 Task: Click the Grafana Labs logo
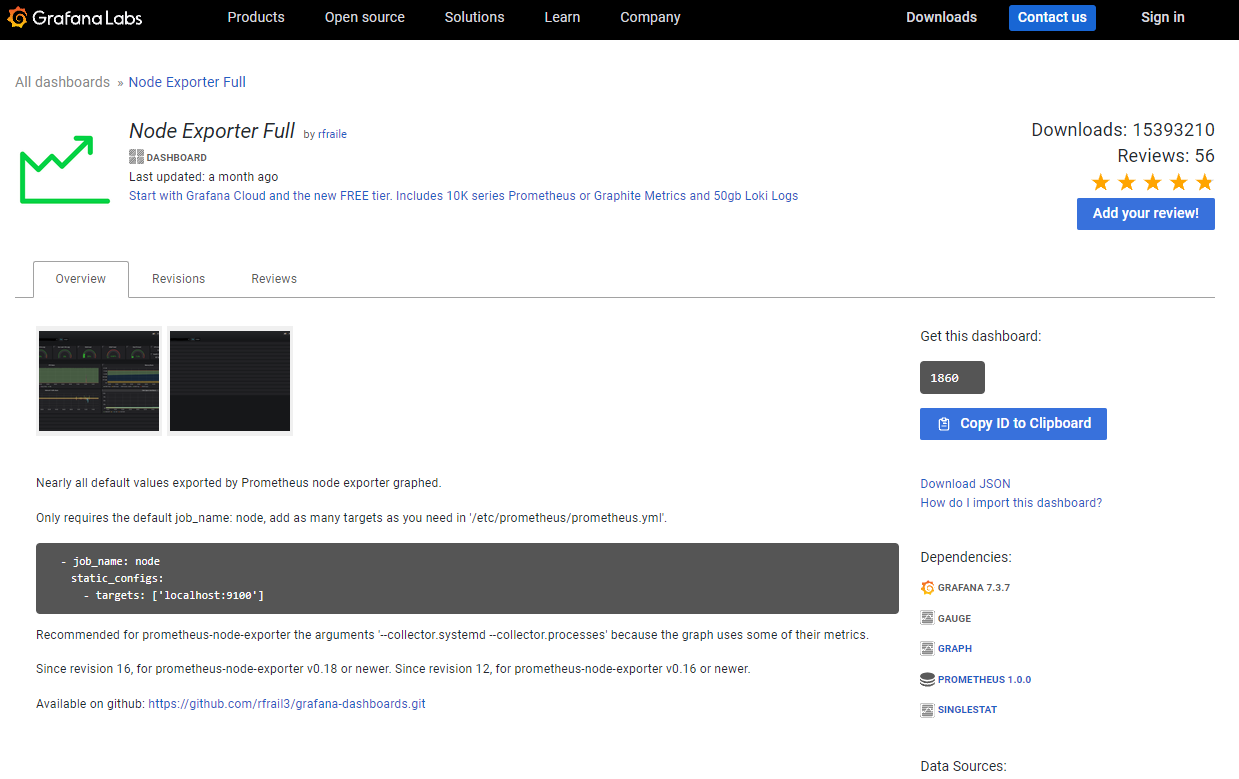(74, 18)
